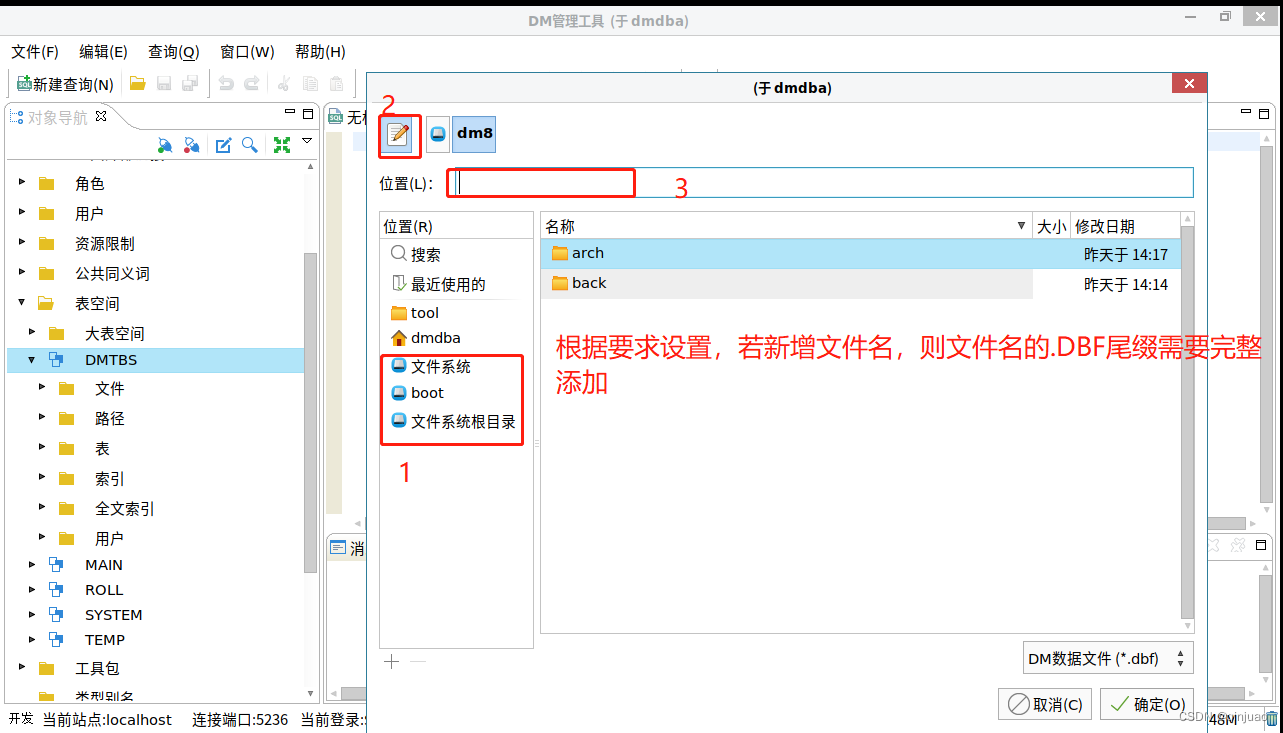
Task: Expand the 角色 tree node
Action: pos(22,183)
